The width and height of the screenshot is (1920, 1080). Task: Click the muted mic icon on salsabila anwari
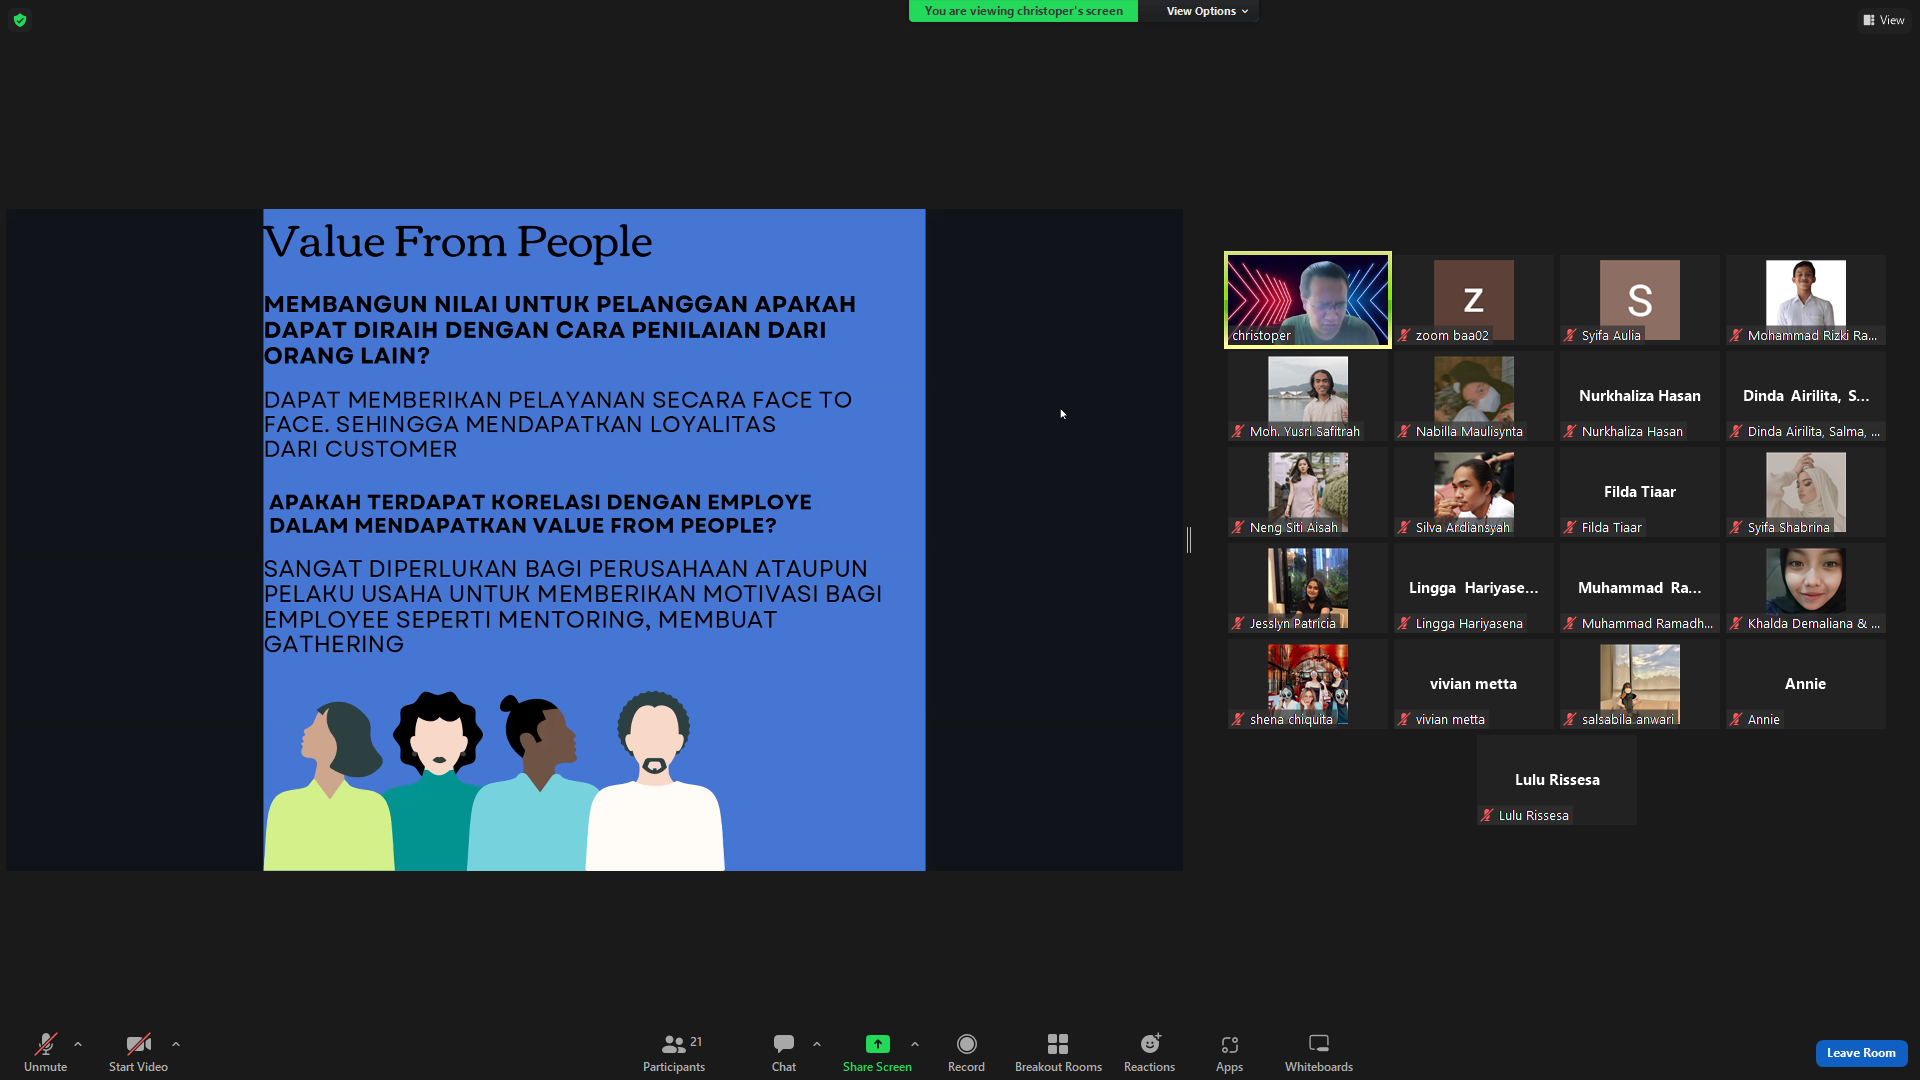pos(1571,720)
